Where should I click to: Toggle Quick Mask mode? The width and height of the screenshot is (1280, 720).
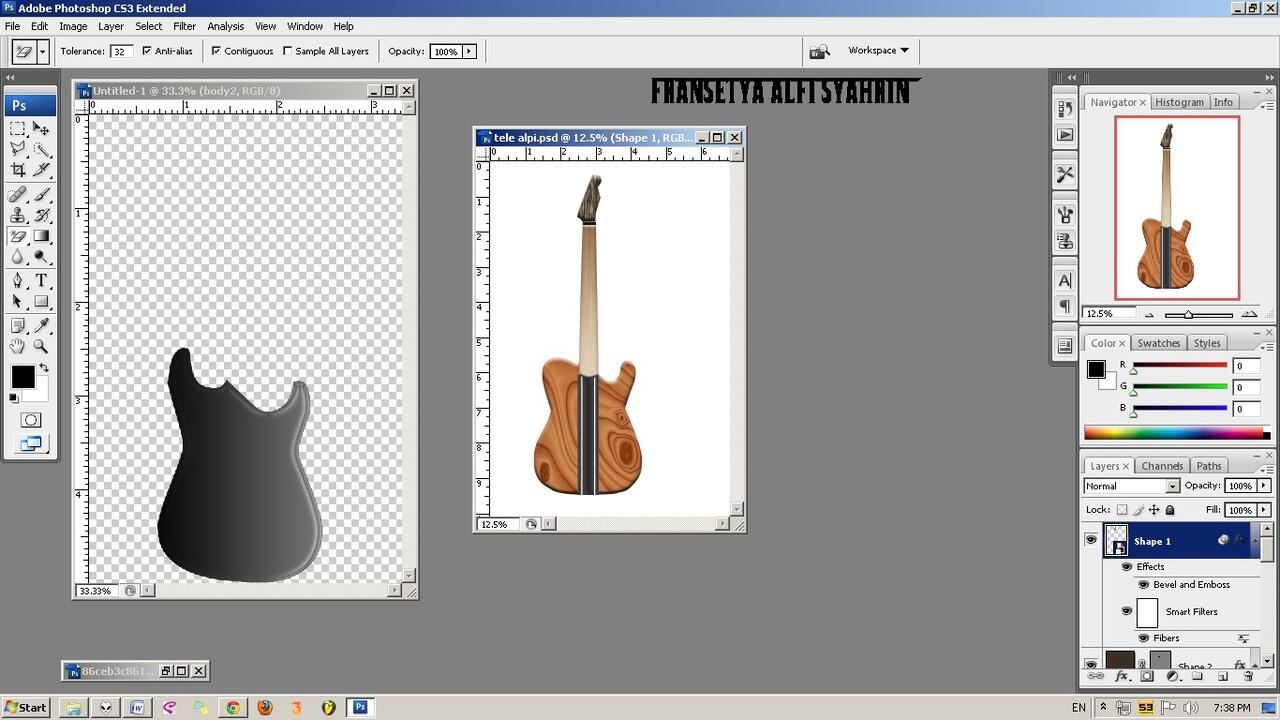pyautogui.click(x=31, y=420)
